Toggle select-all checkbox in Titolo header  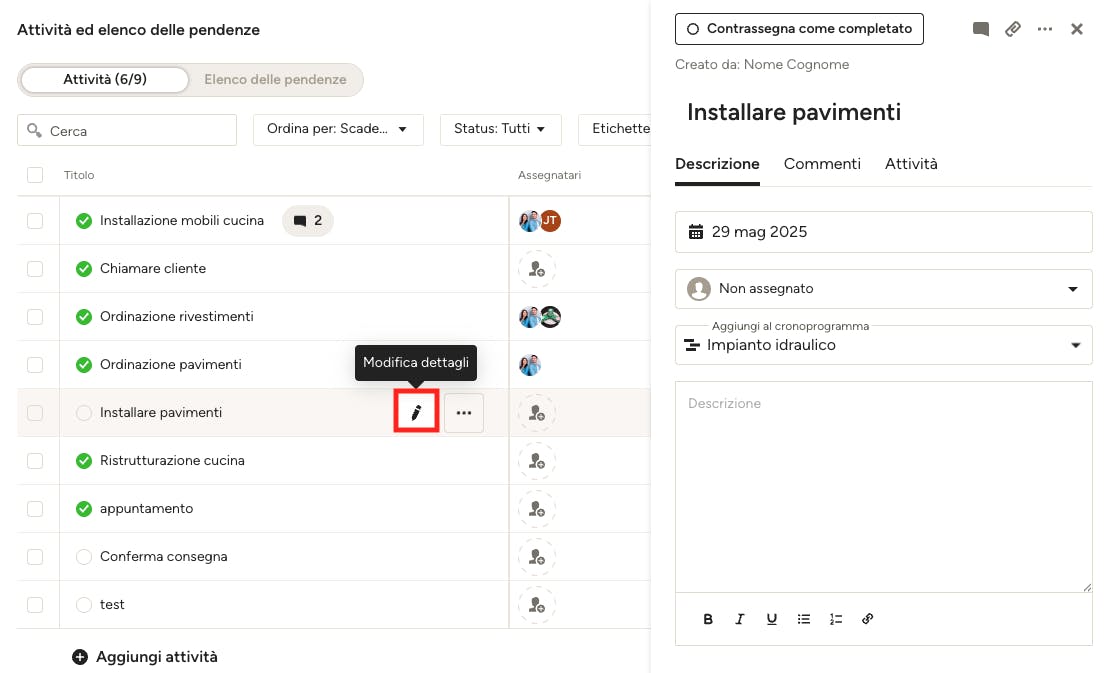[35, 175]
